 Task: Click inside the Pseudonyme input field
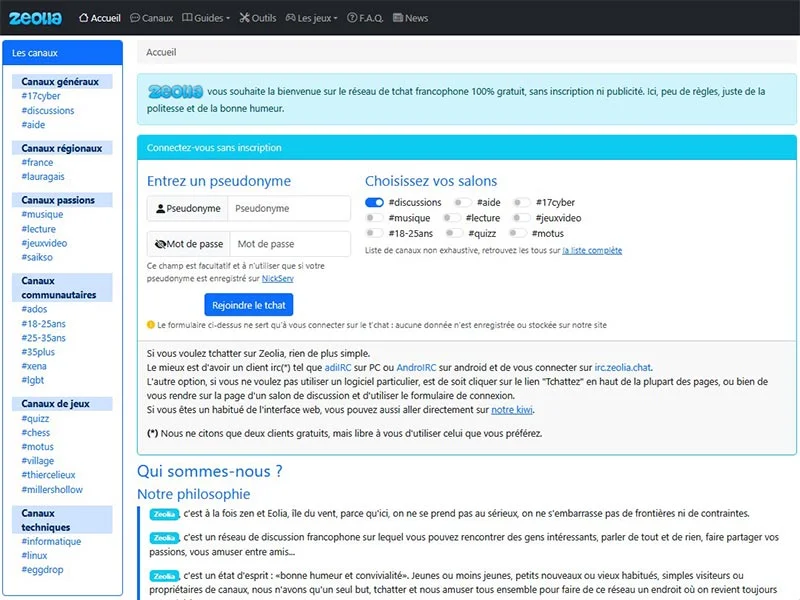click(290, 208)
